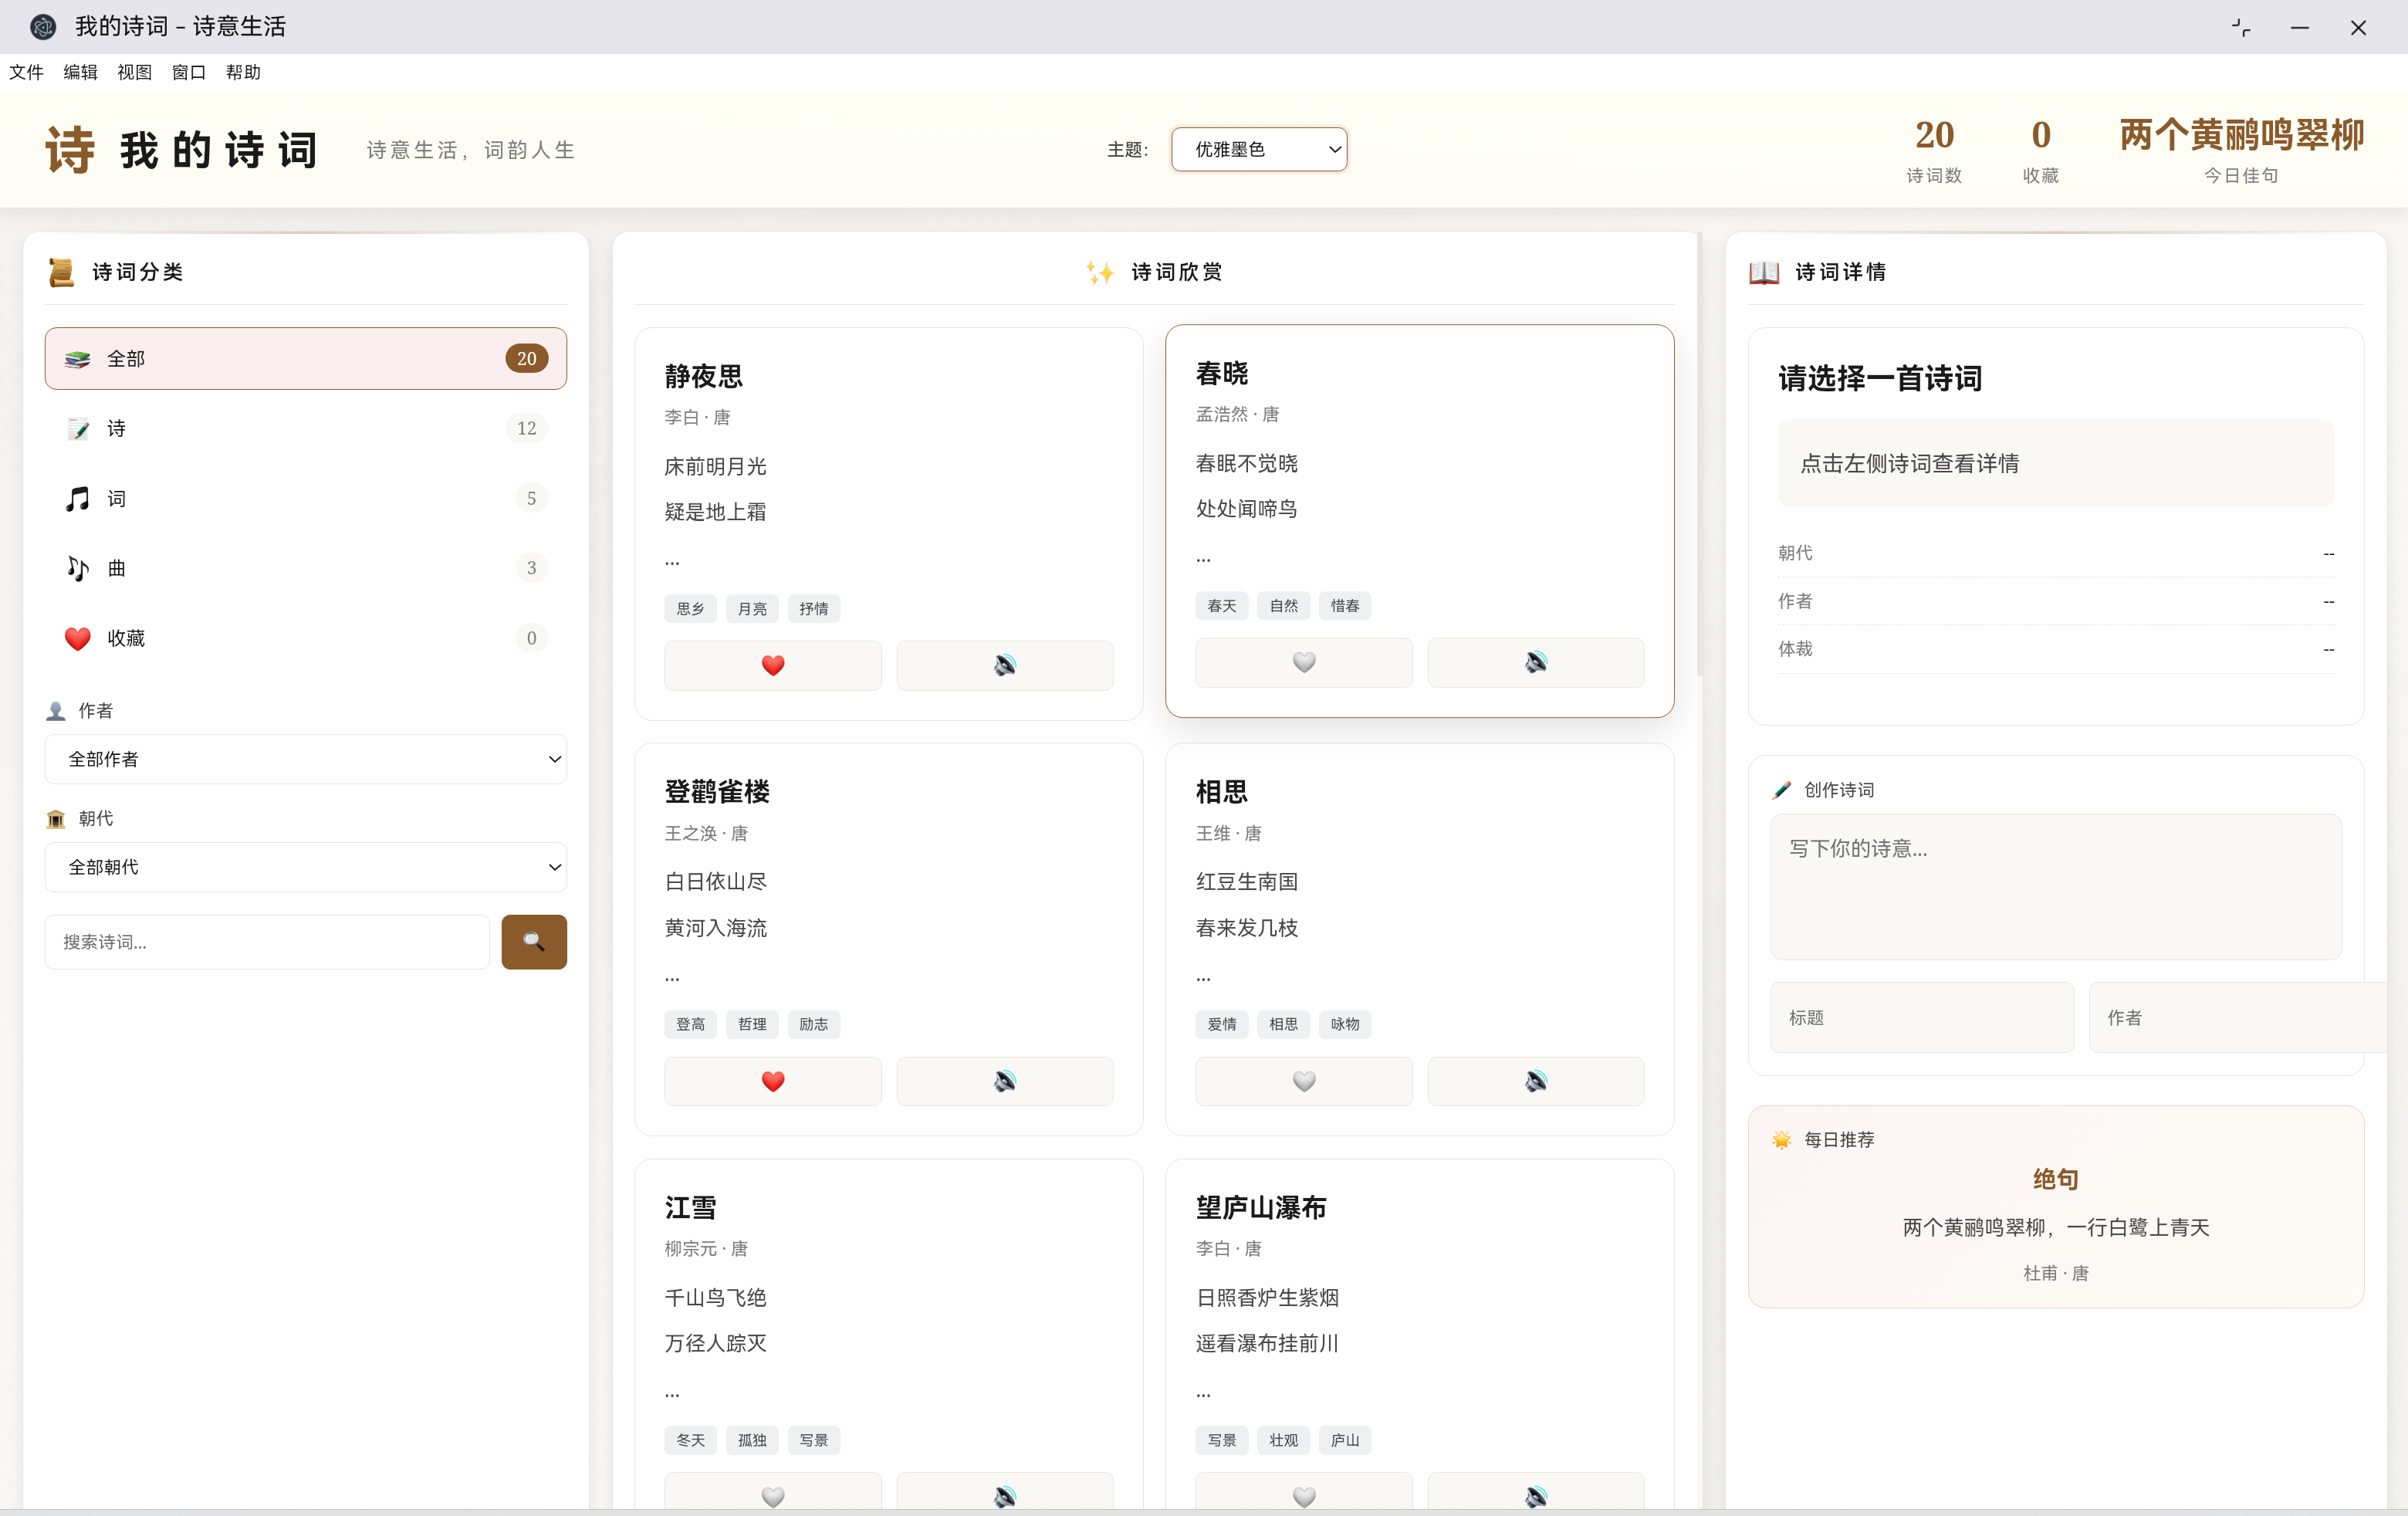2408x1516 pixels.
Task: Open the 江雪 poem title
Action: click(x=691, y=1208)
